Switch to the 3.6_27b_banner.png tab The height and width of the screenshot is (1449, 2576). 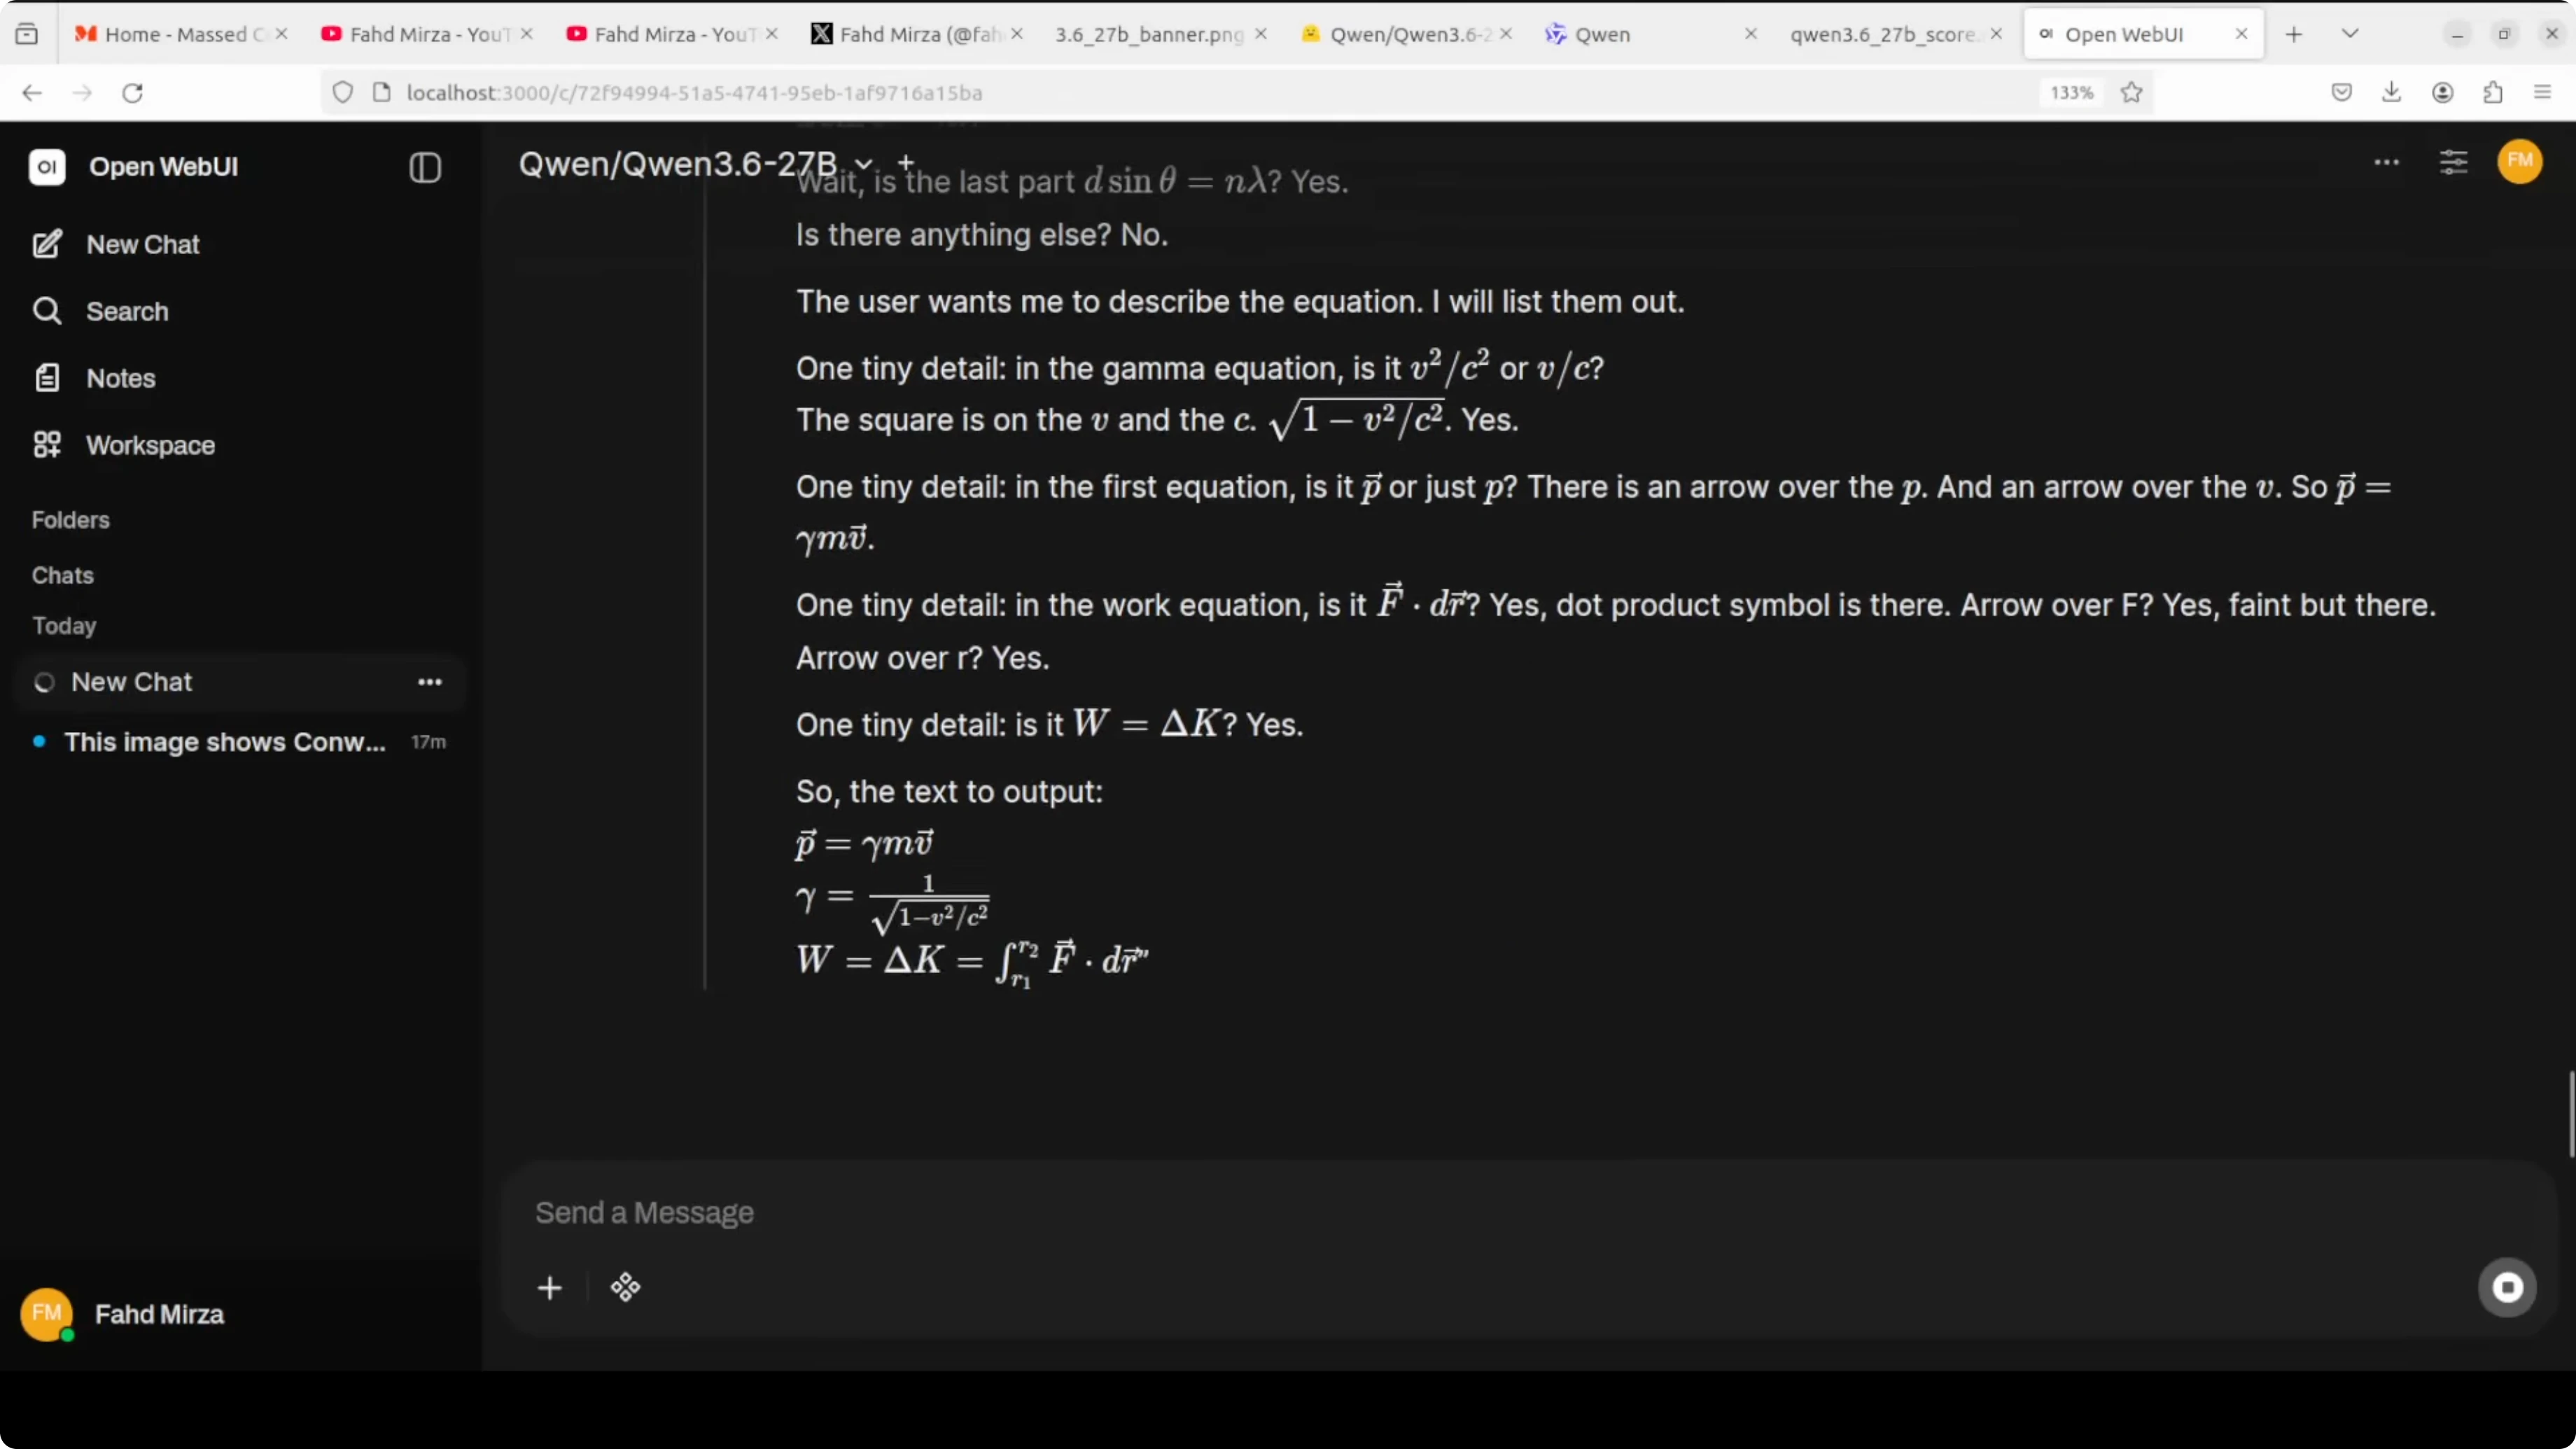[1148, 35]
